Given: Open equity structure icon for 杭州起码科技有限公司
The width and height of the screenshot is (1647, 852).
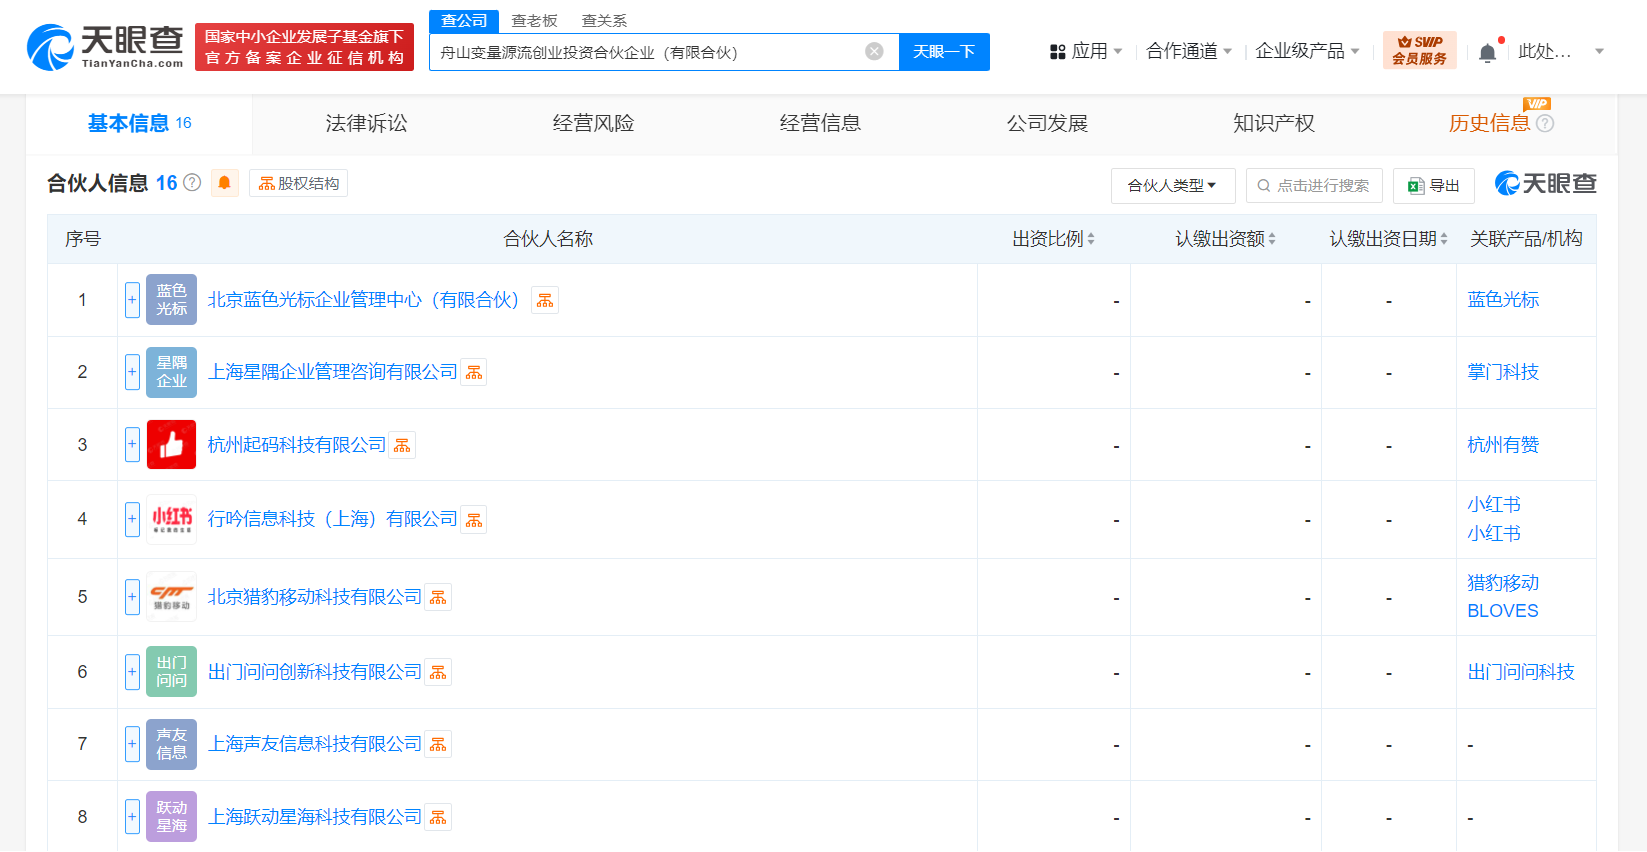Looking at the screenshot, I should point(402,445).
